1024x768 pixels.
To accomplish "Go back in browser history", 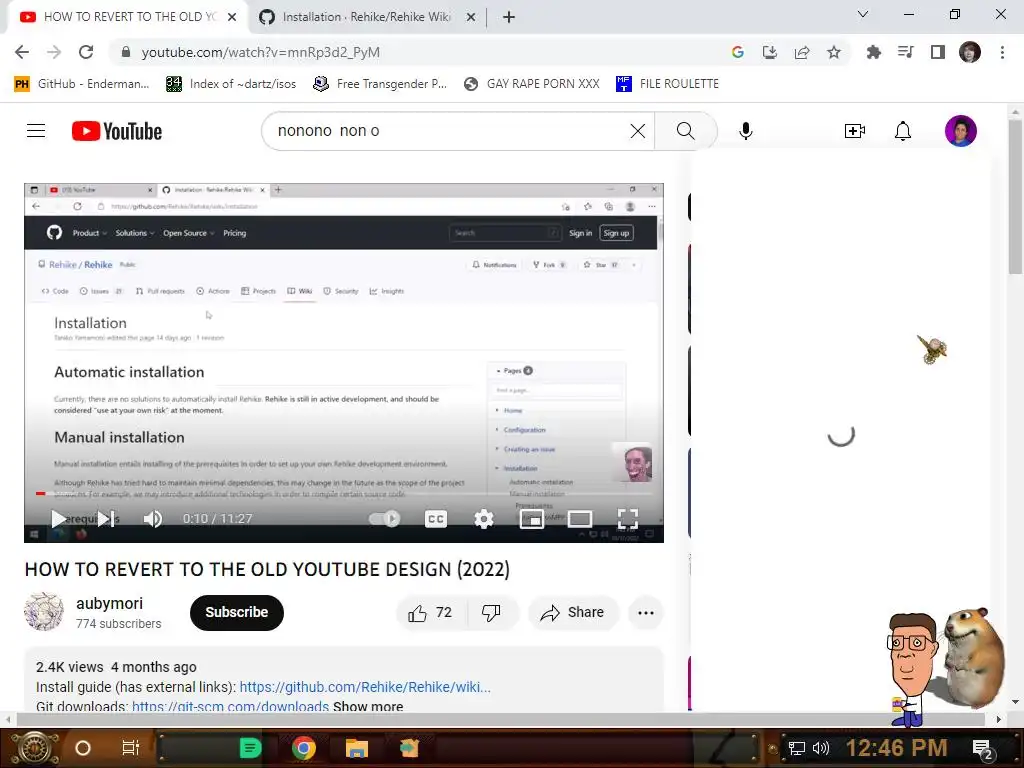I will pyautogui.click(x=22, y=52).
